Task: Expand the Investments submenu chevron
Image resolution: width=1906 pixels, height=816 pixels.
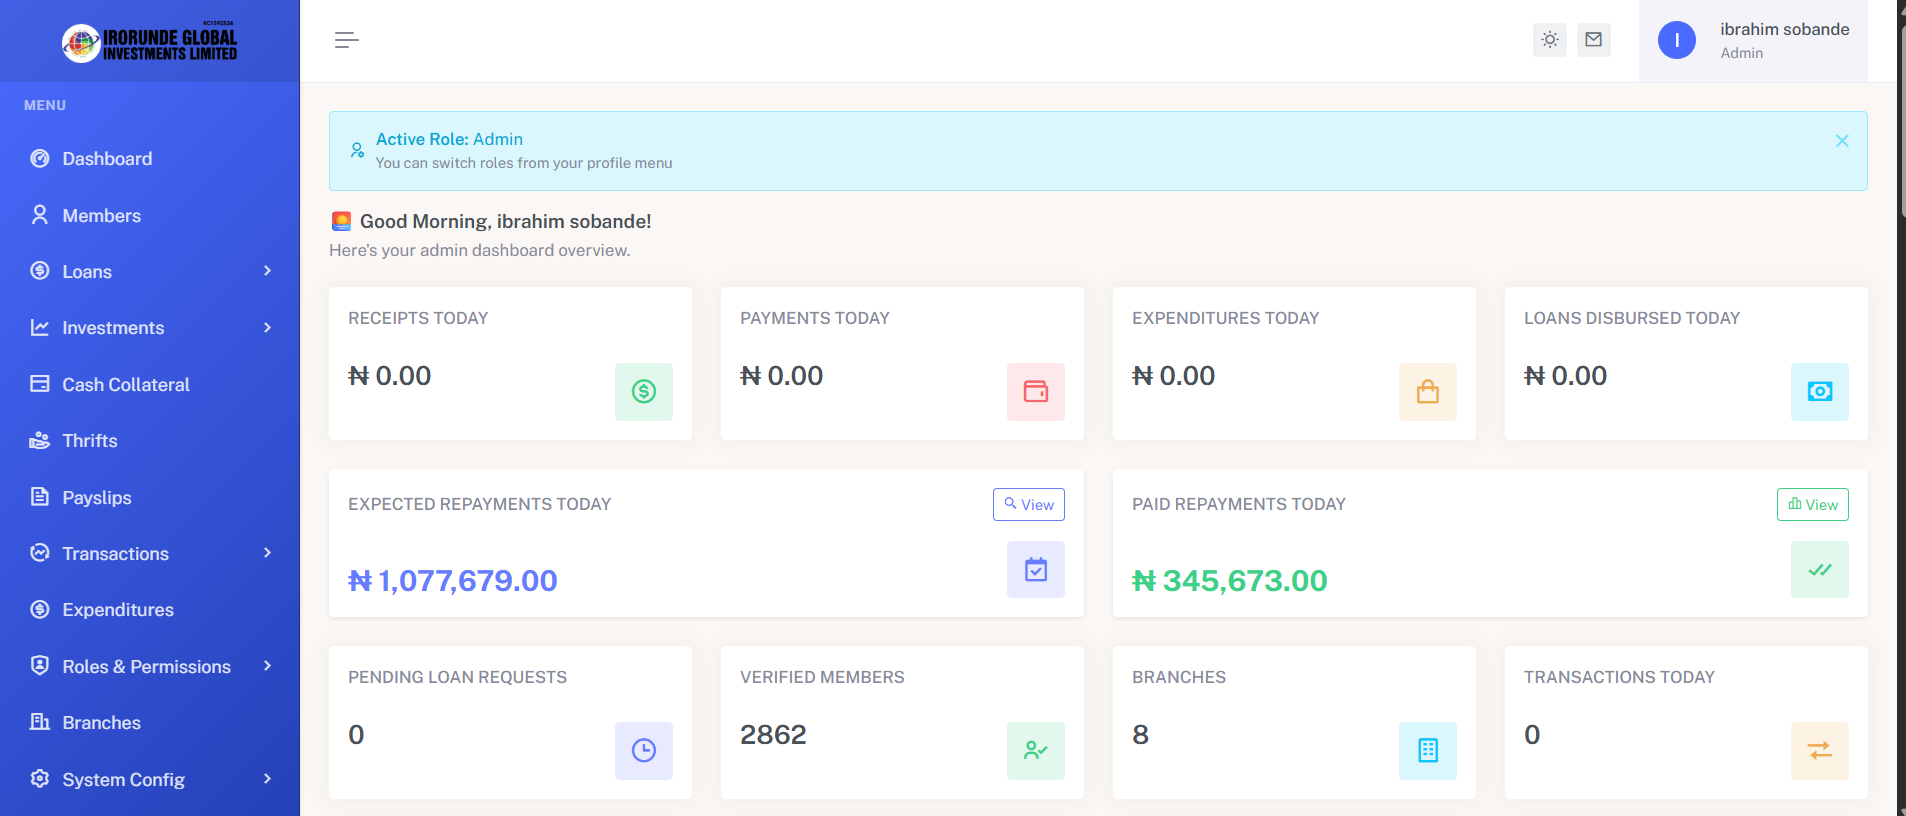Action: pyautogui.click(x=267, y=328)
